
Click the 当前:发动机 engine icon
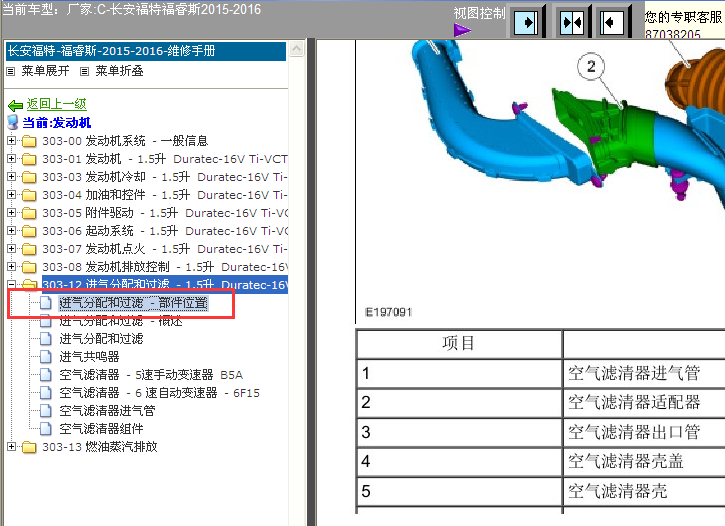[13, 122]
